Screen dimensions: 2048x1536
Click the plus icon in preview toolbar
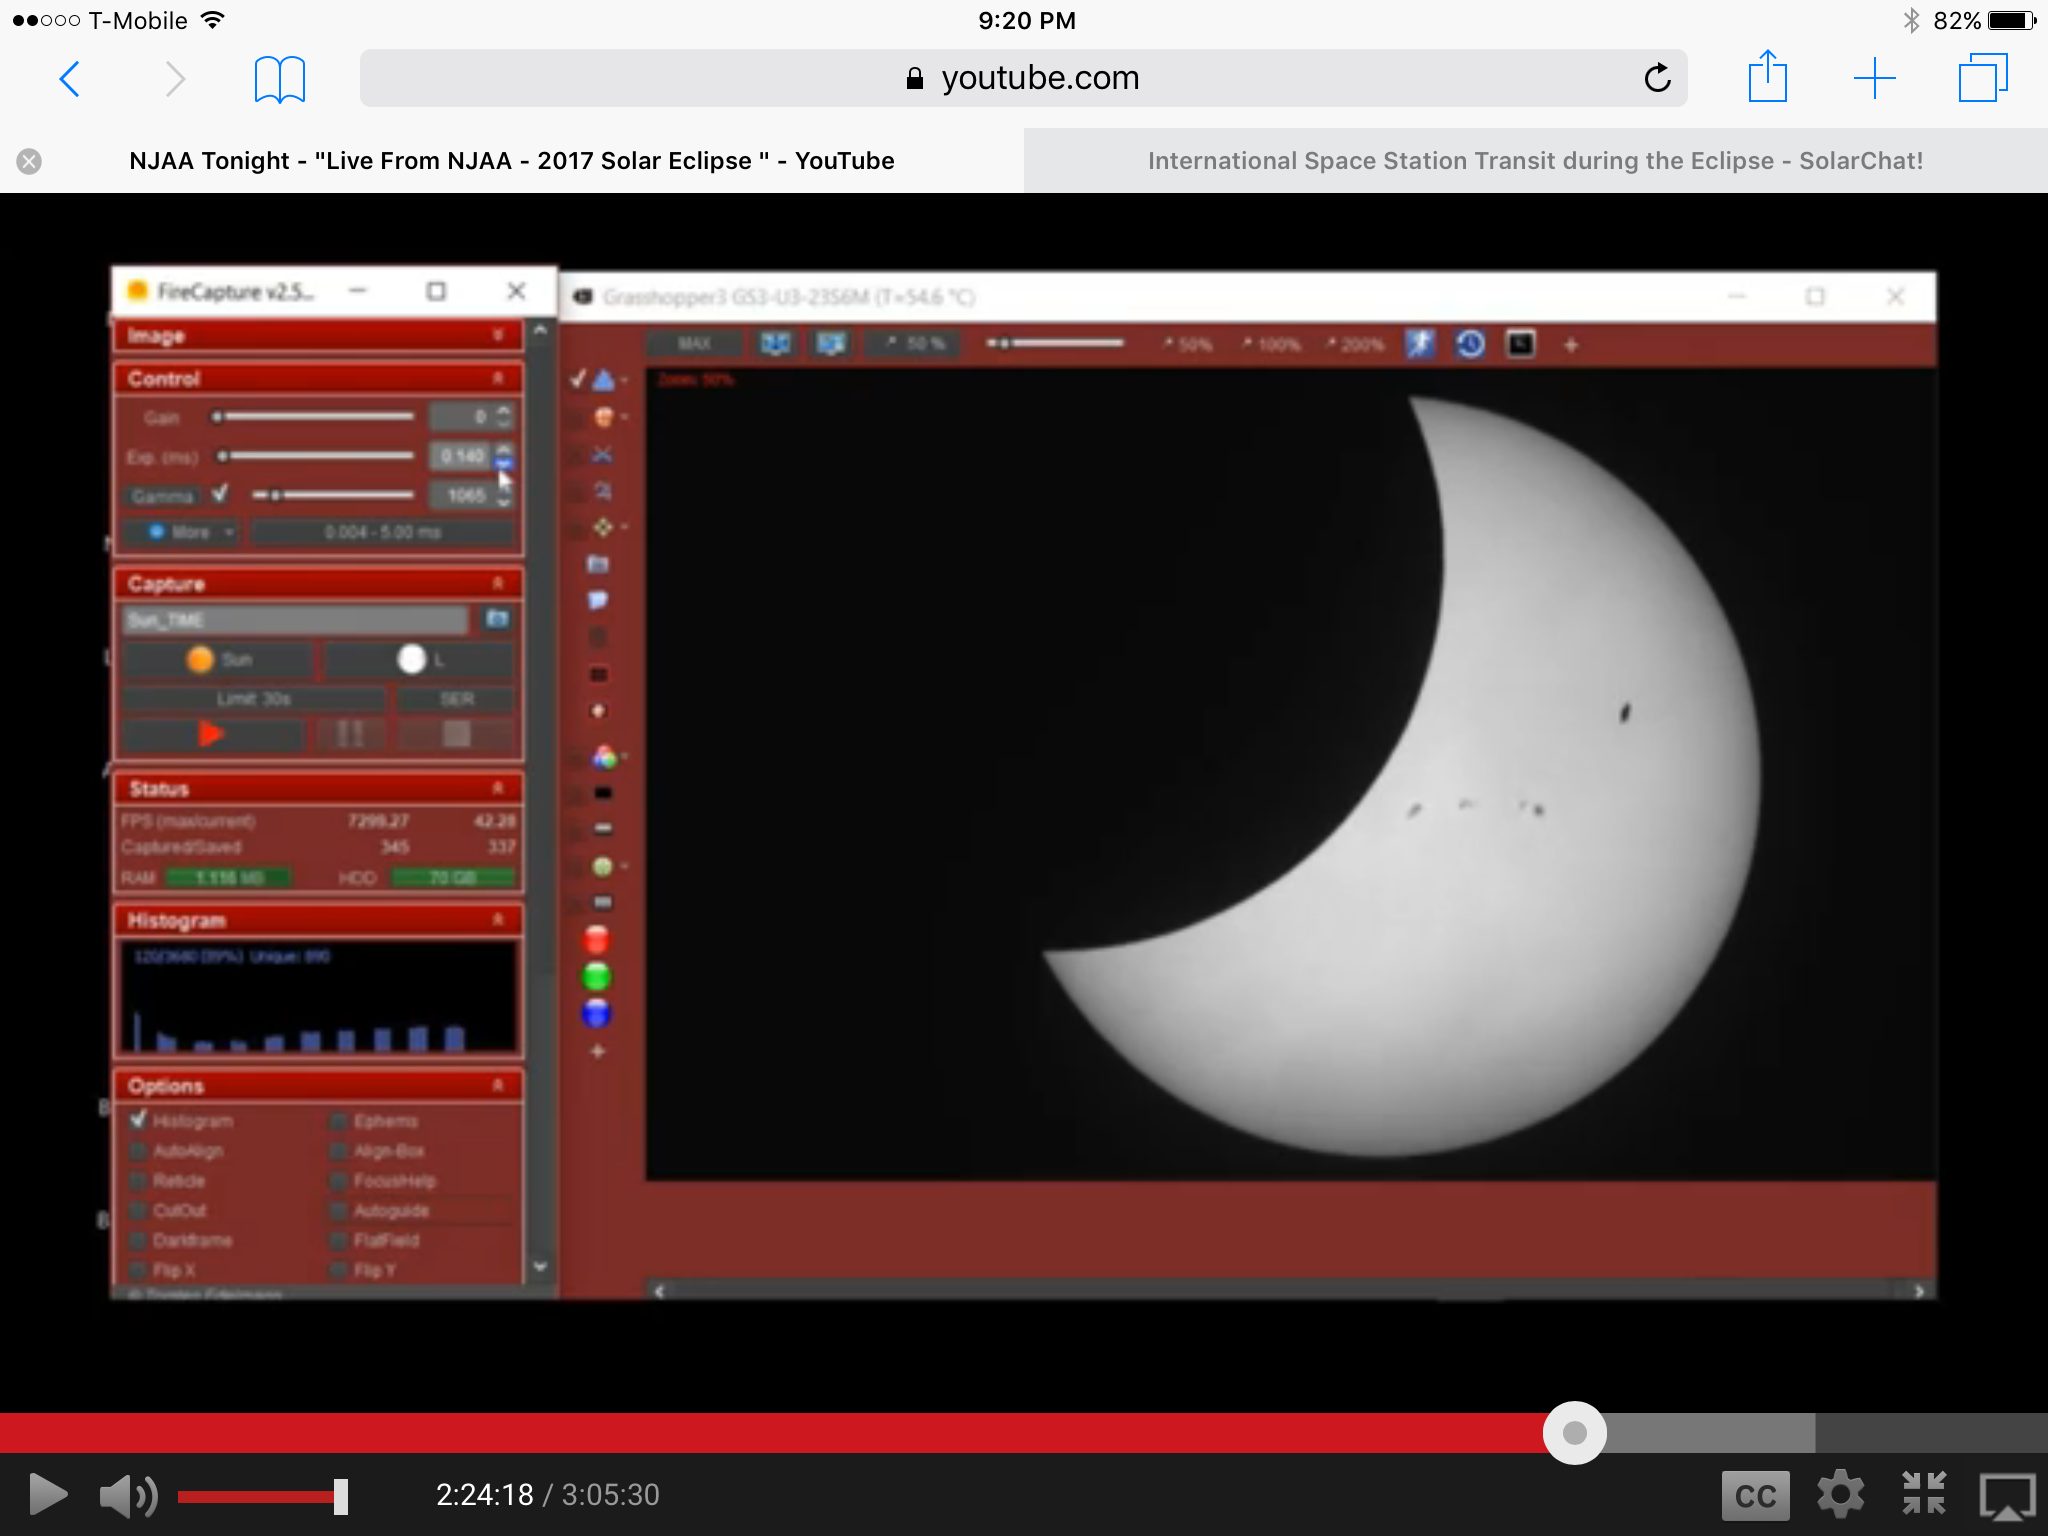coord(1571,345)
